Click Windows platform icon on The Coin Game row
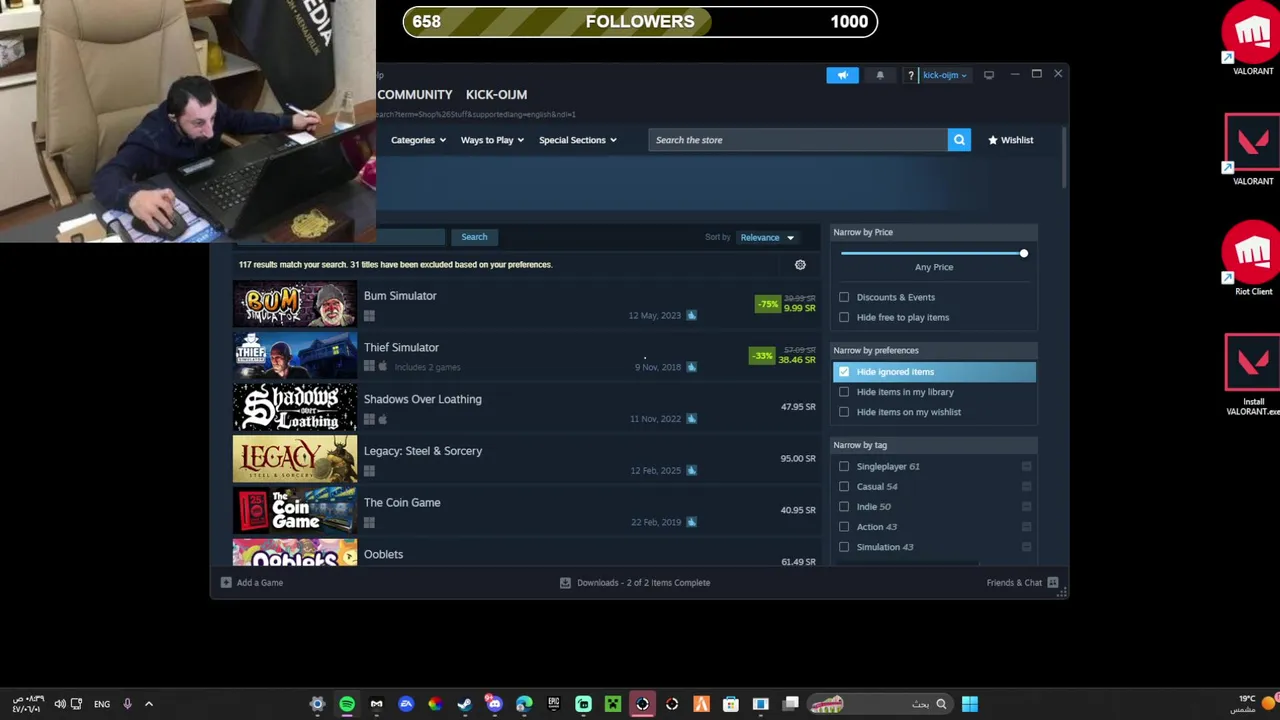Screen dimensions: 1280x720 coord(369,522)
